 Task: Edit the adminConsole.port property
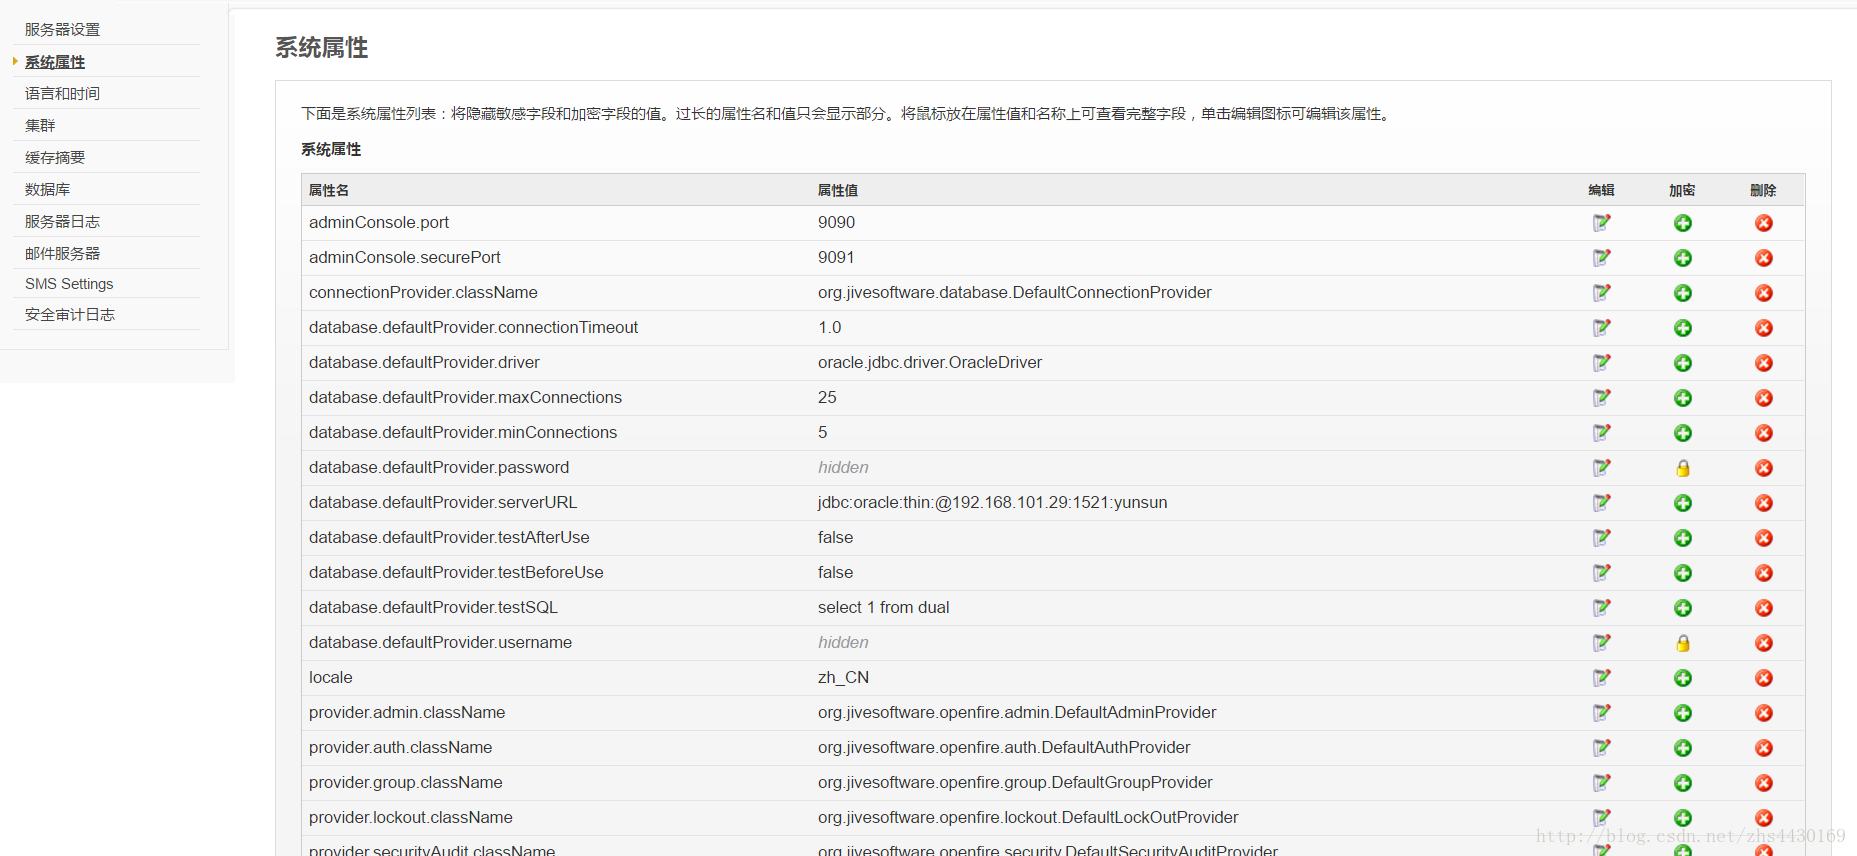1602,223
